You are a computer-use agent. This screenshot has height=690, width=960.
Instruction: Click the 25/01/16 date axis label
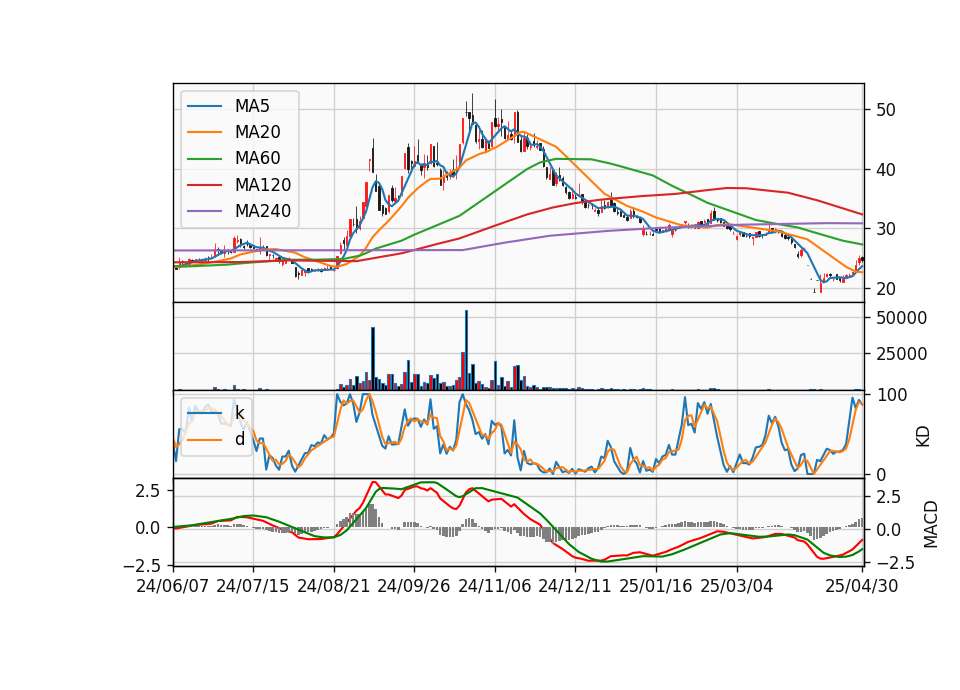coord(656,586)
